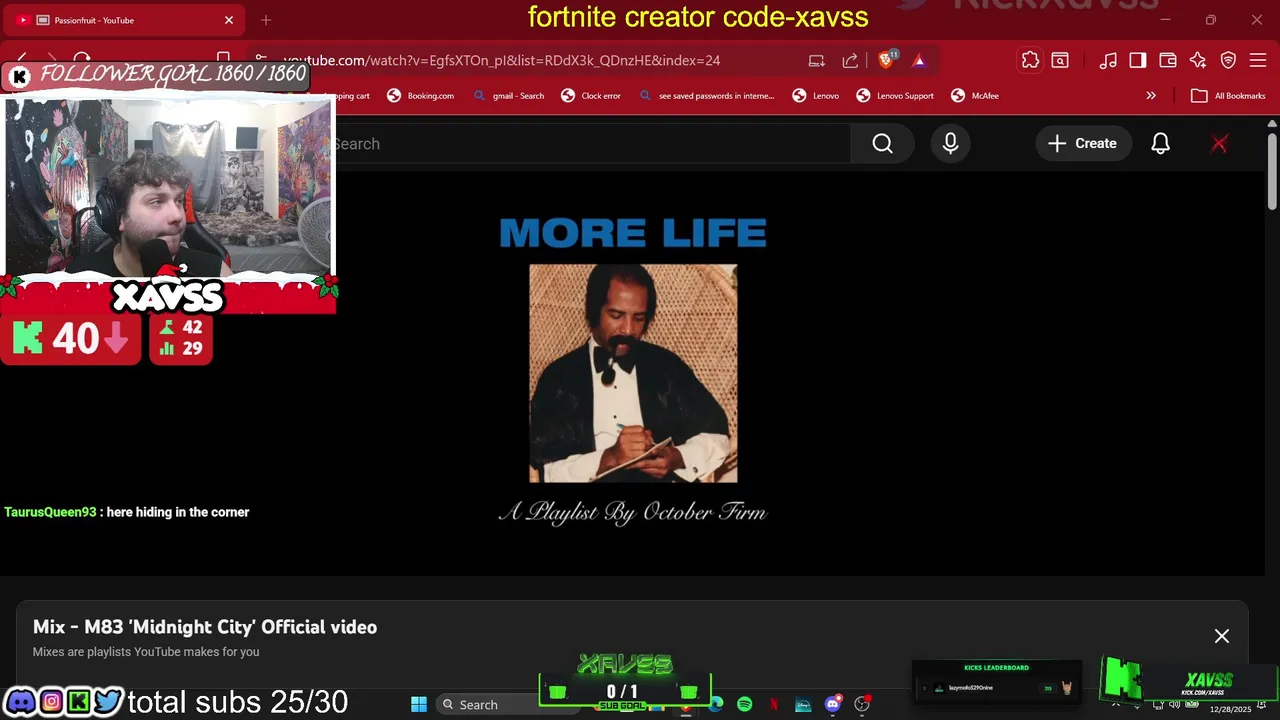Open the Leo AI sparkle icon

1198,60
